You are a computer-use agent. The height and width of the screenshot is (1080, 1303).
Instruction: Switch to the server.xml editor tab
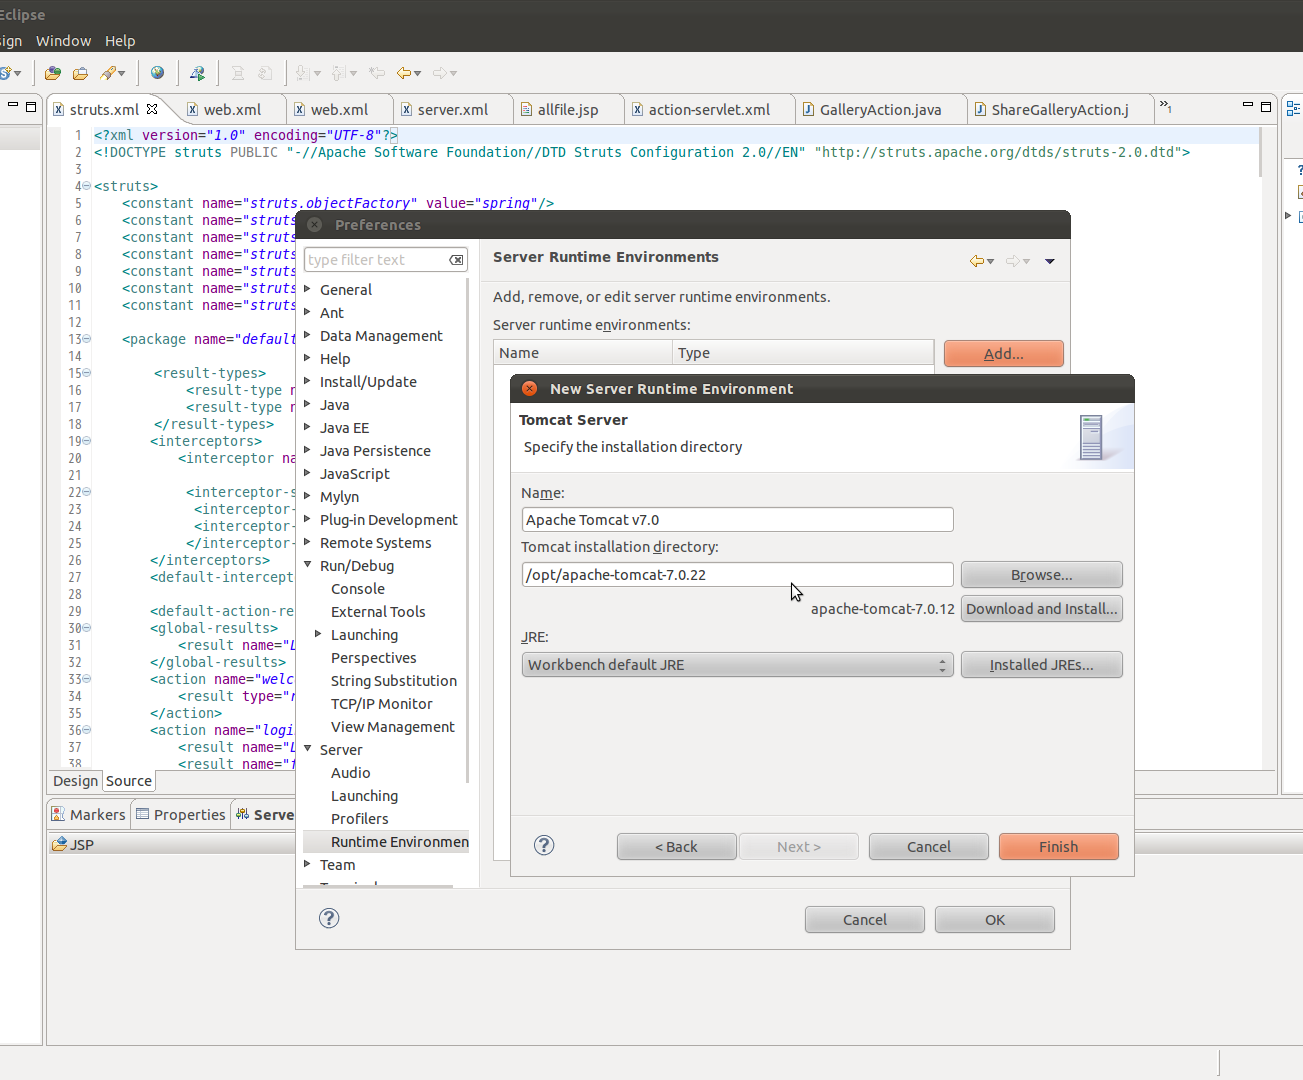[x=452, y=110]
